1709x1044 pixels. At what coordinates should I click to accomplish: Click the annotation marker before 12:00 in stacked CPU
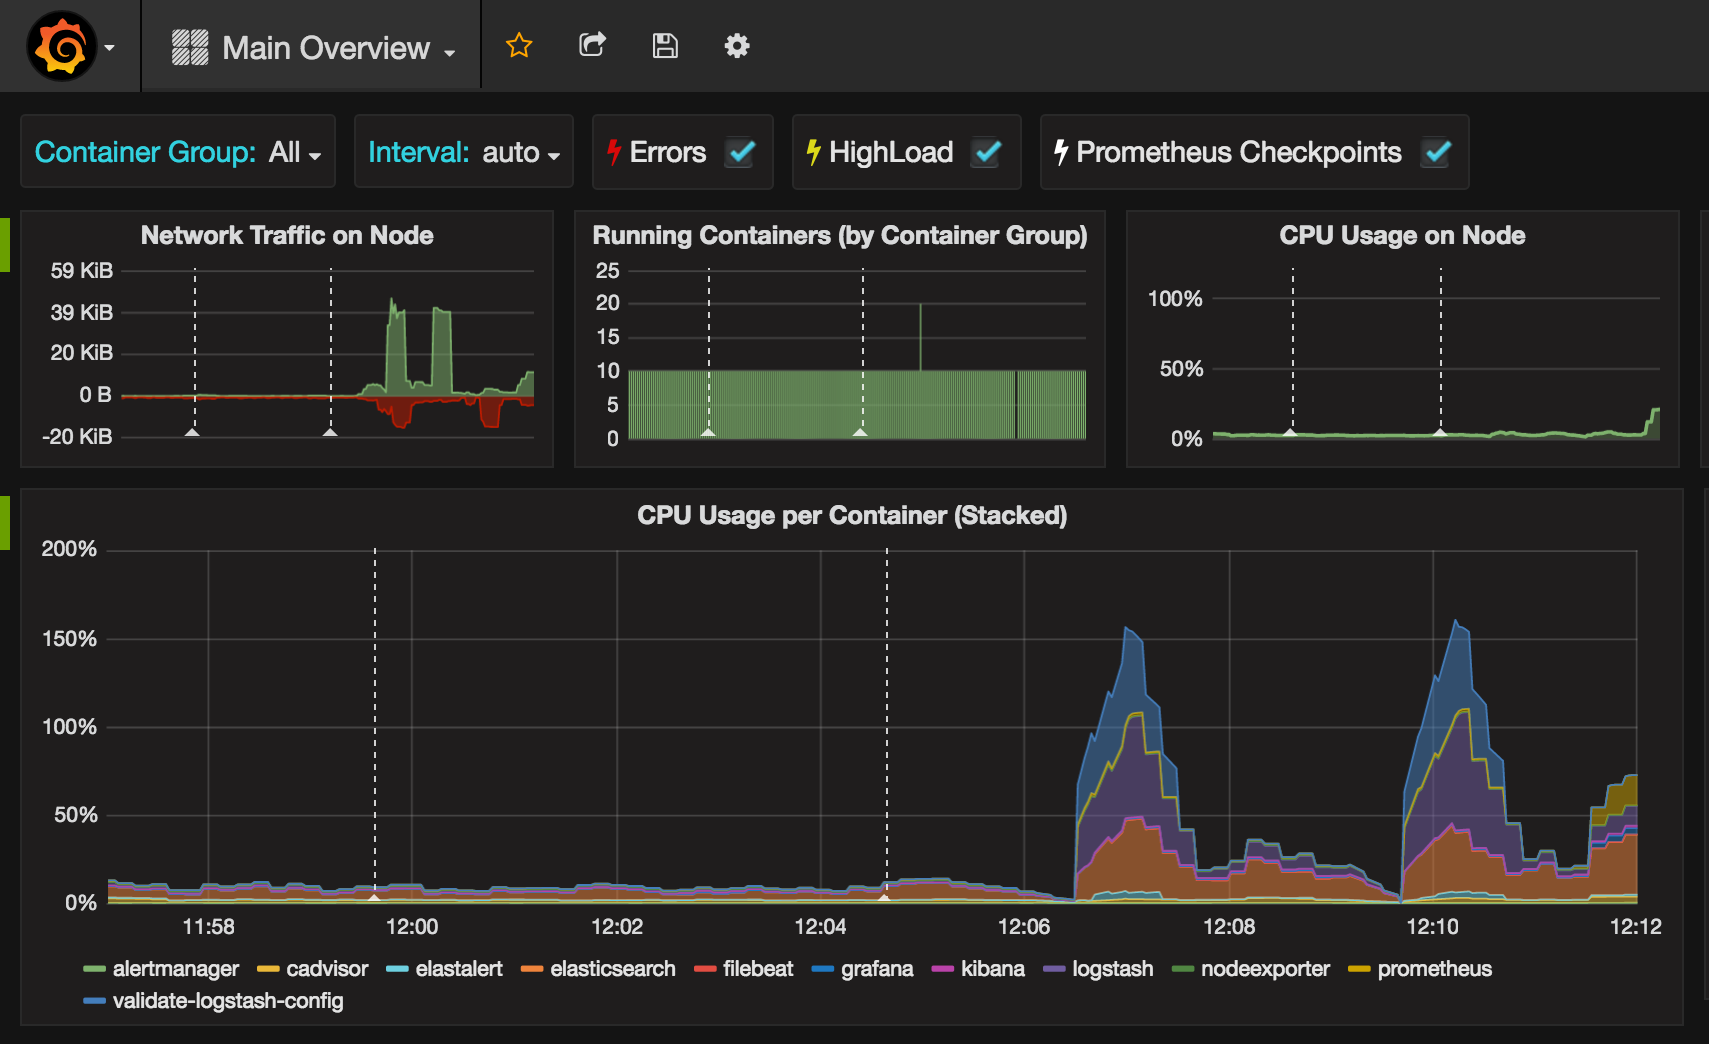point(374,898)
